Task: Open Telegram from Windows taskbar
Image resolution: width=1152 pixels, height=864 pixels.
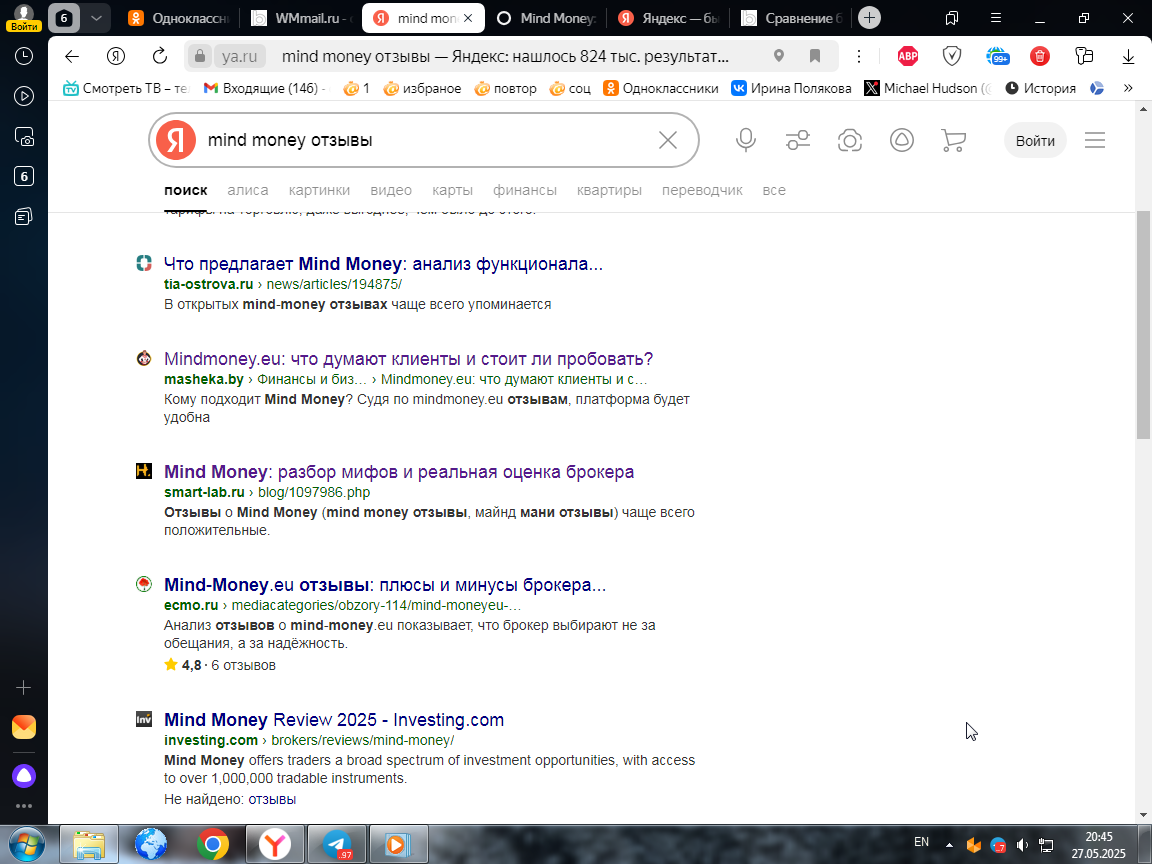Action: [x=337, y=844]
